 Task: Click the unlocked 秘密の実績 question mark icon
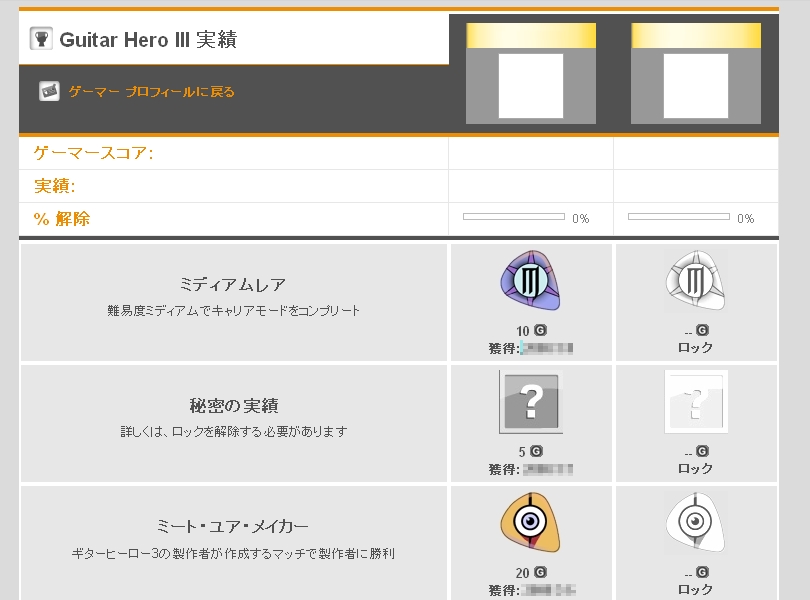pos(531,402)
